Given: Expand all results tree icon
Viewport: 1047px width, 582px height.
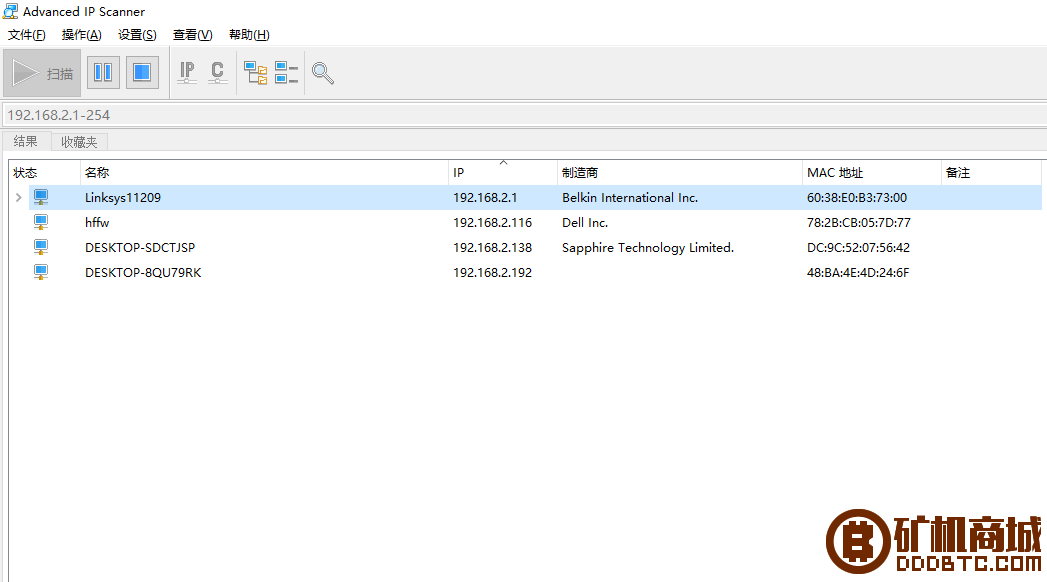Looking at the screenshot, I should coord(255,73).
